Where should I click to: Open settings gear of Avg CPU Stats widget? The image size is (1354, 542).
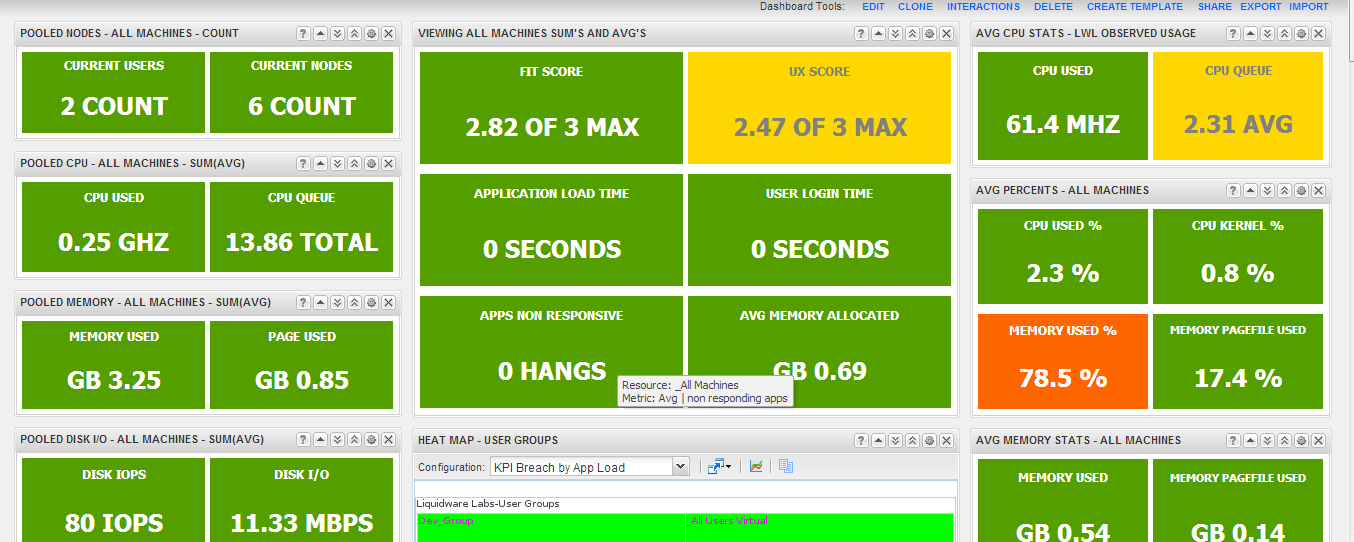click(1301, 33)
